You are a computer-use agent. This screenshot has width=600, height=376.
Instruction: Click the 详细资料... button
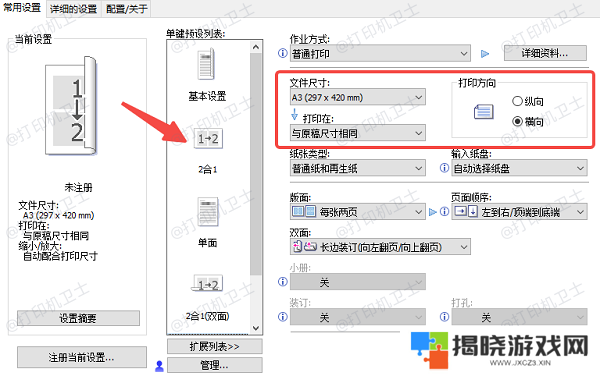coord(545,53)
